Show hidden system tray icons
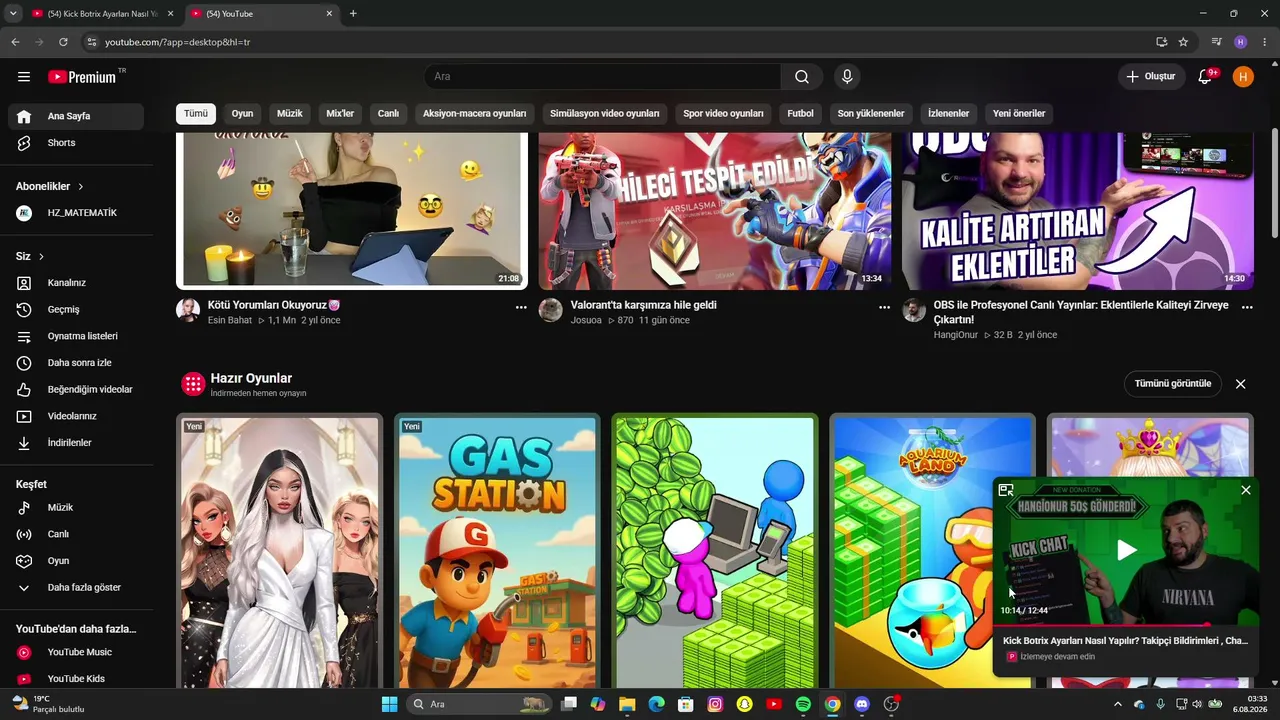 pyautogui.click(x=1118, y=704)
